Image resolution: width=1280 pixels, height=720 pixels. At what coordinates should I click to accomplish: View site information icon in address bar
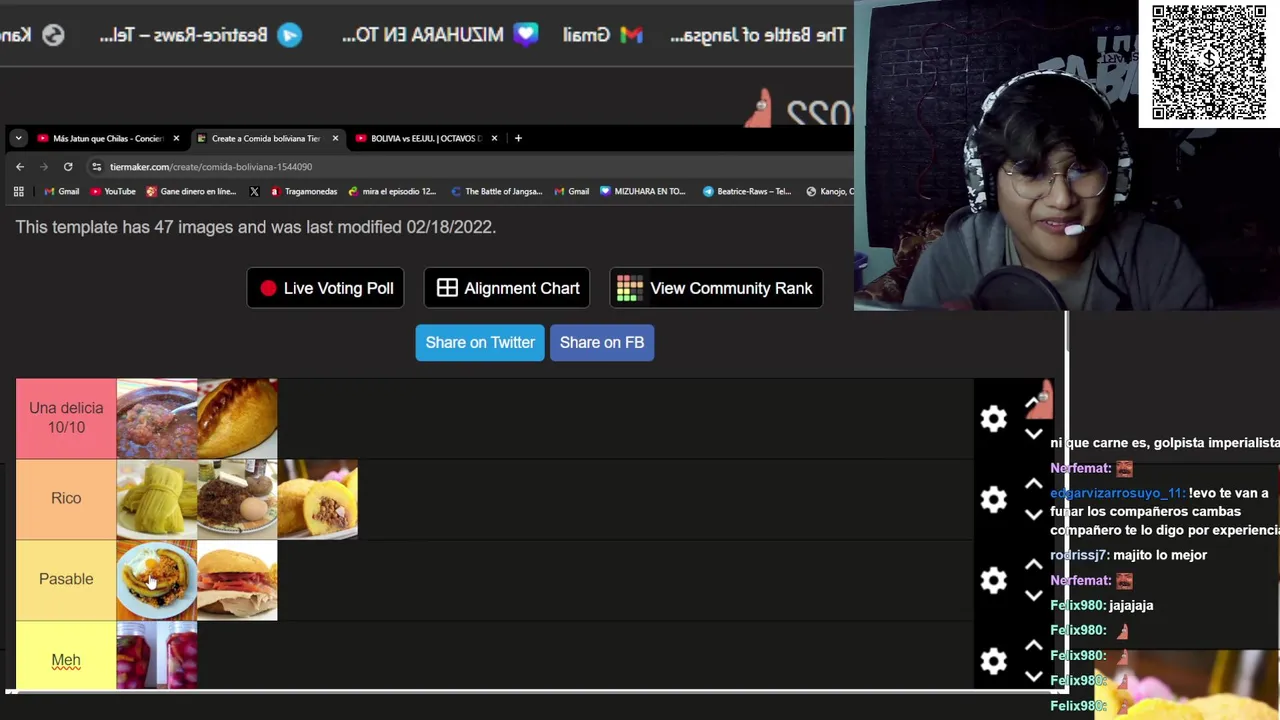click(x=97, y=167)
